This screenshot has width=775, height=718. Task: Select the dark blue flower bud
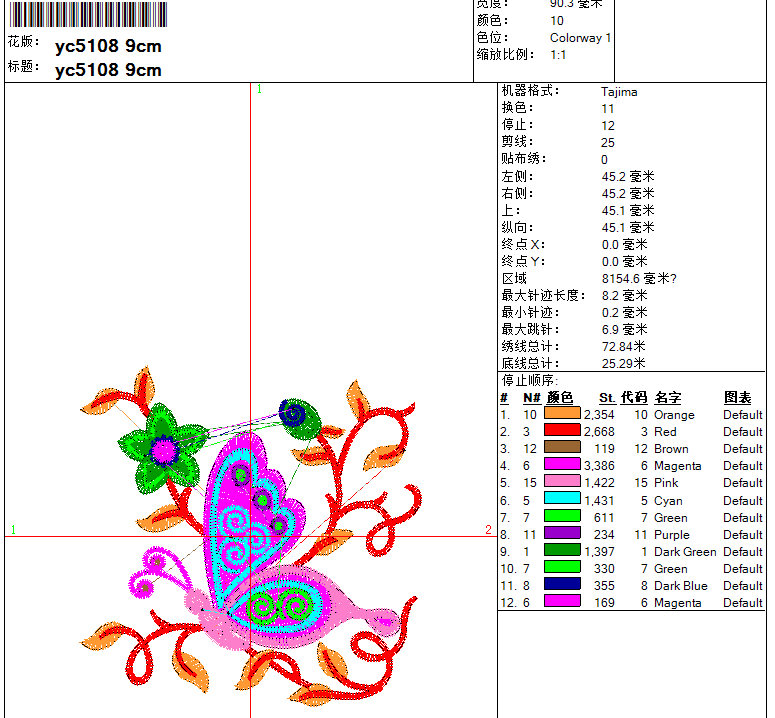point(295,412)
